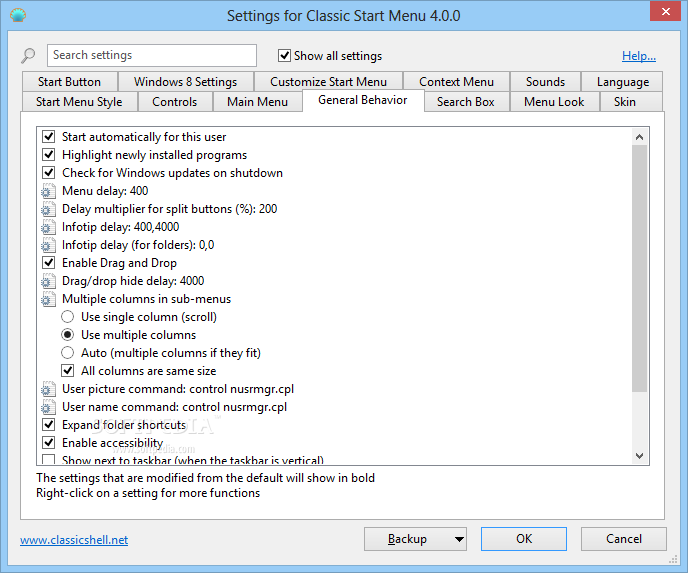Toggle Check for Windows updates on shutdown
This screenshot has height=573, width=688.
[x=49, y=173]
